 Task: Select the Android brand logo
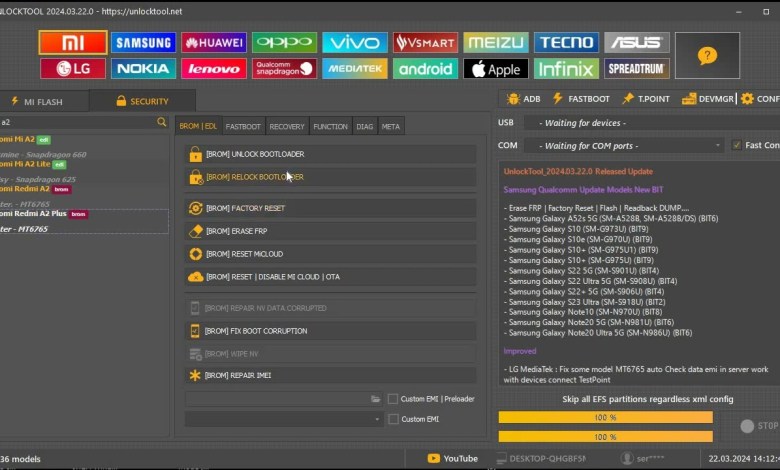click(425, 69)
